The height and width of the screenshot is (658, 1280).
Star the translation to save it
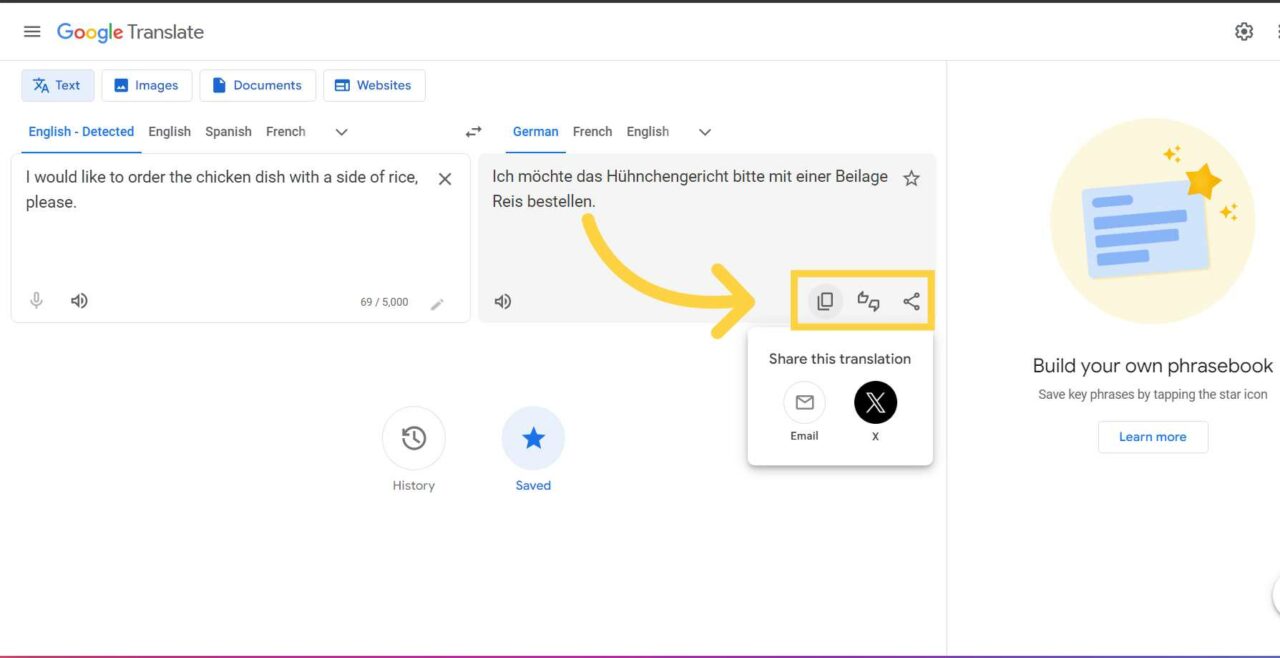point(911,178)
